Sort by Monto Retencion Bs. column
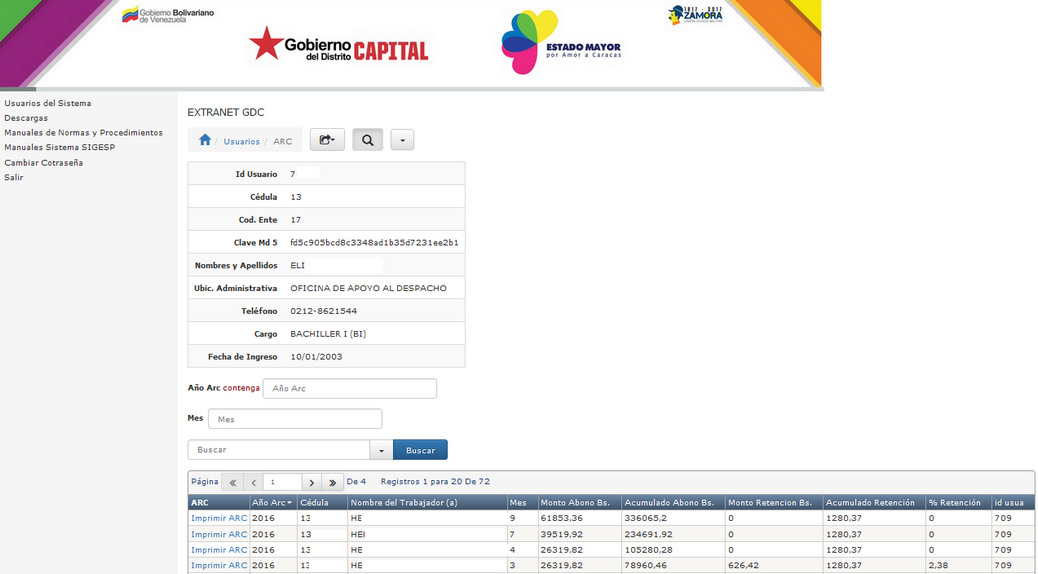 pyautogui.click(x=770, y=502)
